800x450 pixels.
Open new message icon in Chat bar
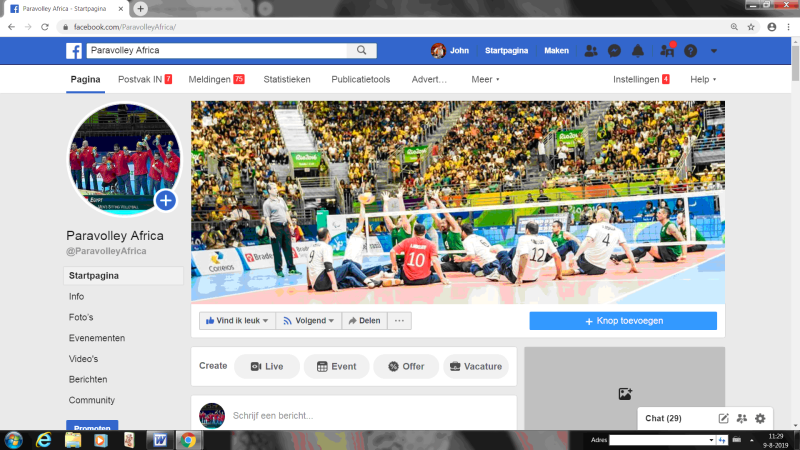point(723,418)
